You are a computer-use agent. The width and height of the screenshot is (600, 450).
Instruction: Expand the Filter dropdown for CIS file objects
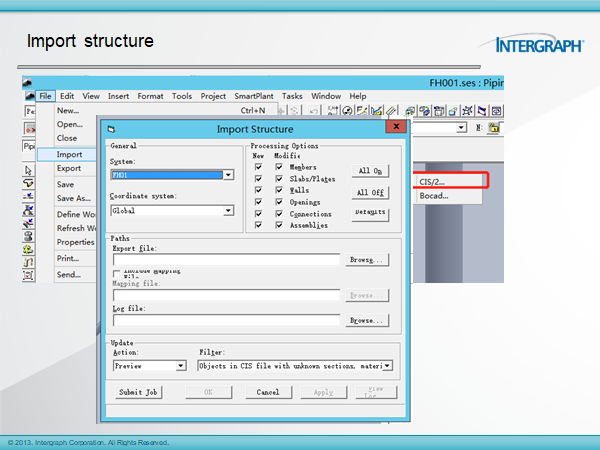click(x=388, y=366)
